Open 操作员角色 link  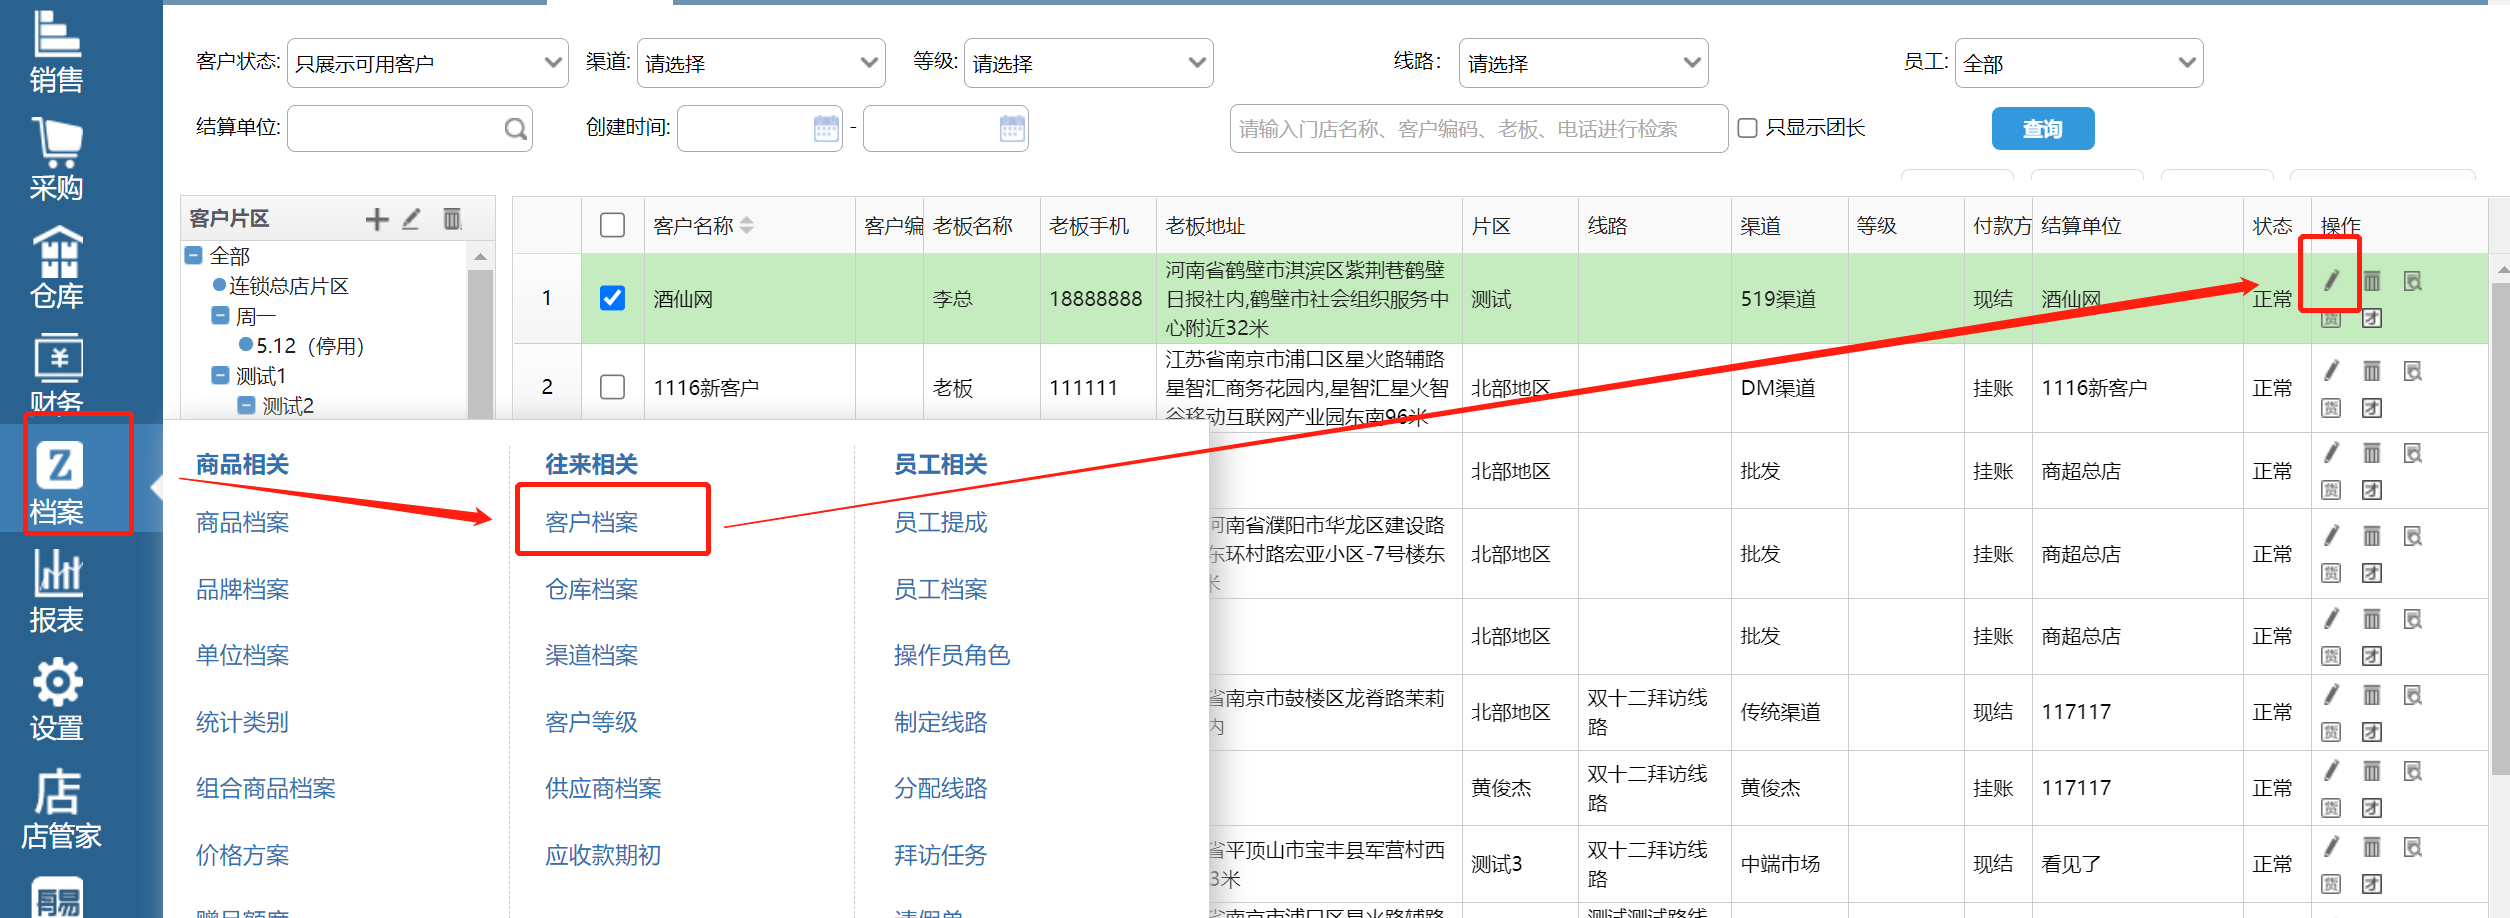951,655
